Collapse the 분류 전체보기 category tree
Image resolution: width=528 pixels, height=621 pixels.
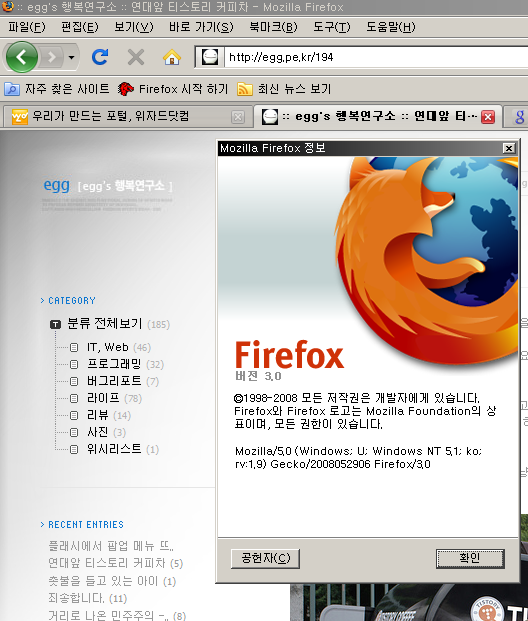click(55, 325)
